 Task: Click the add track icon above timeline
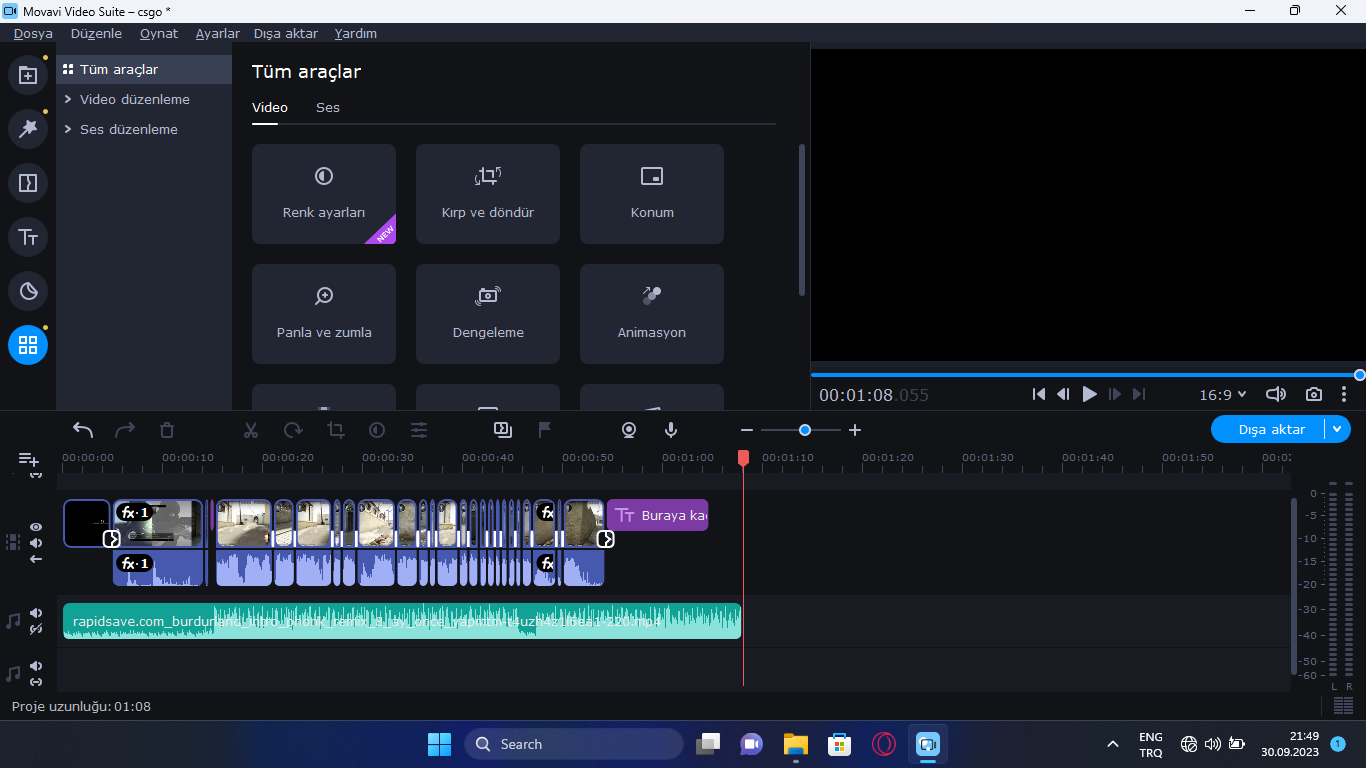point(29,460)
